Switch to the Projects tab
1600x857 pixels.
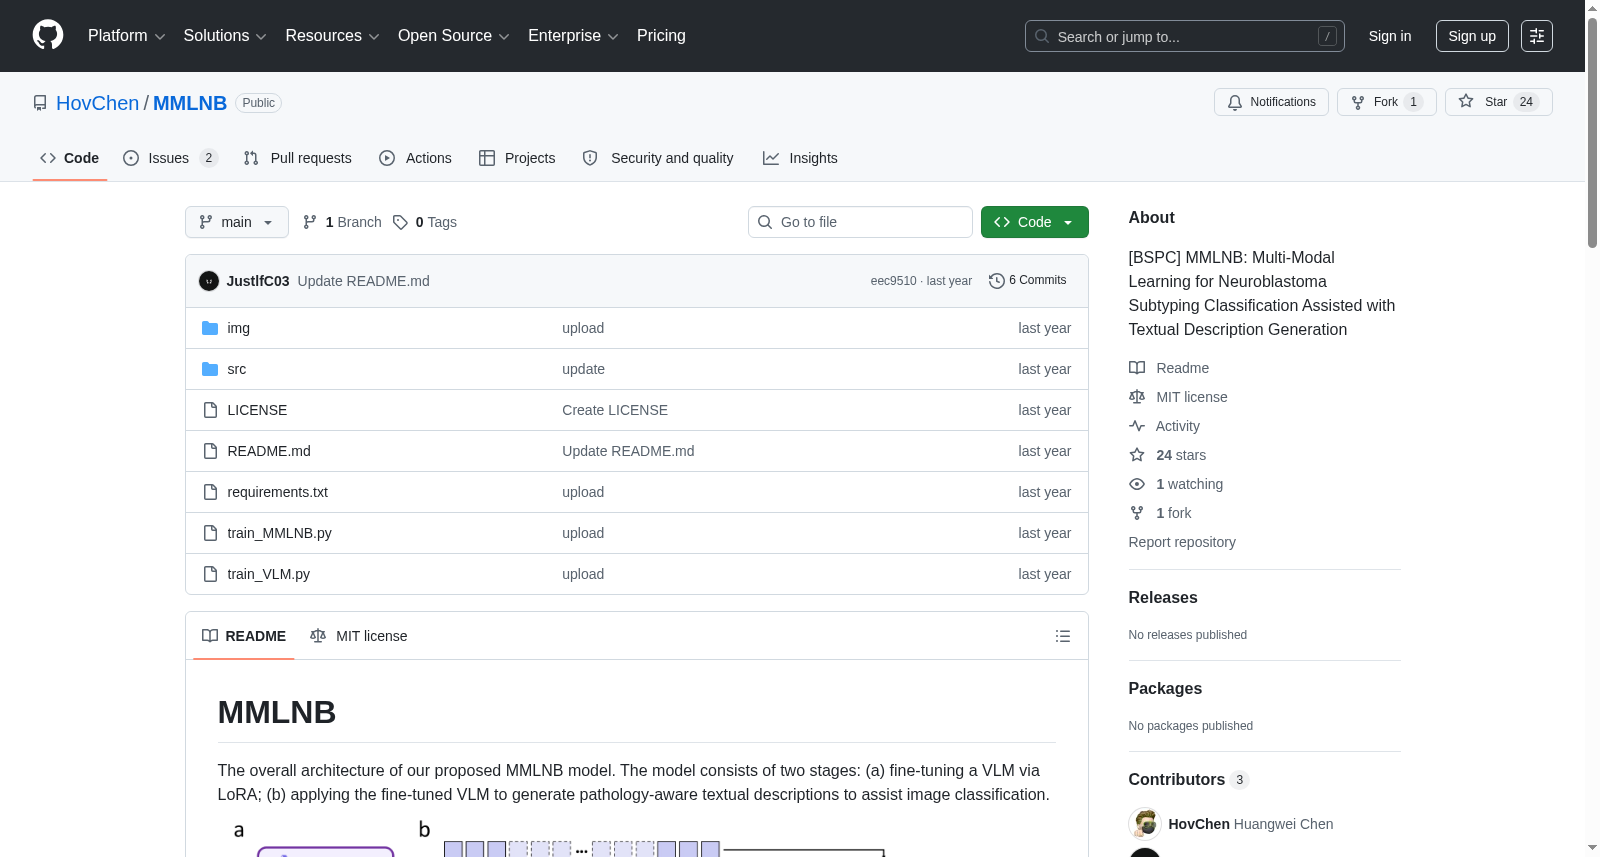click(x=517, y=158)
